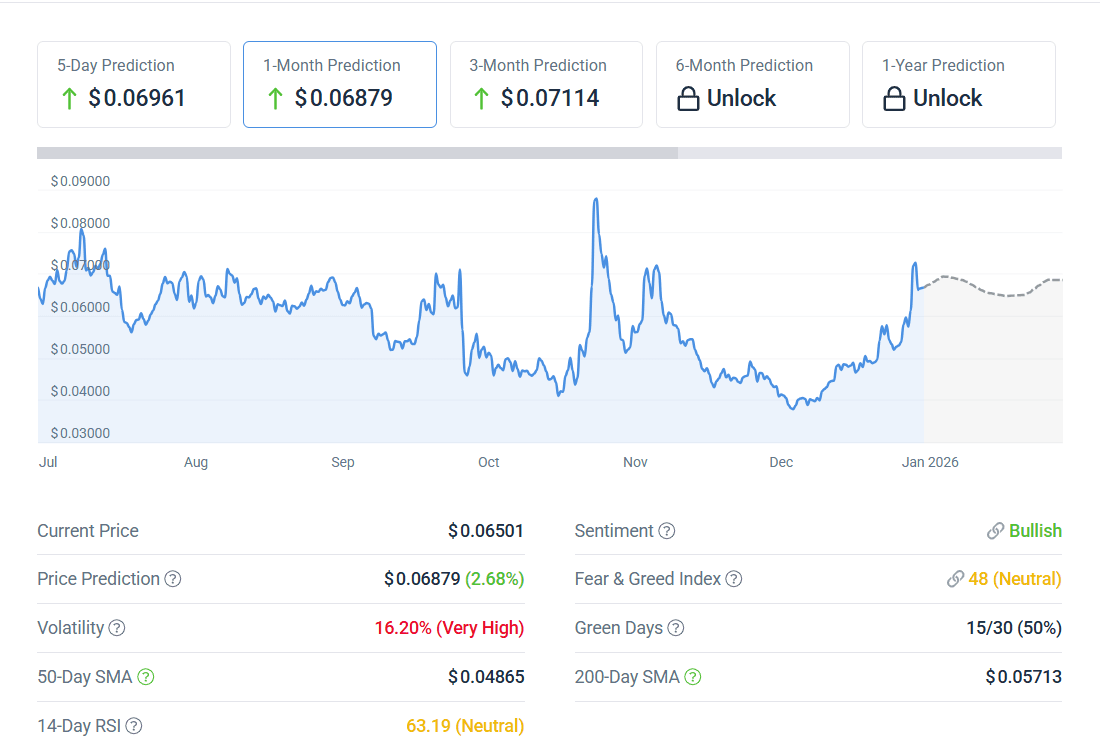
Task: Click the 200-Day SMA green info icon
Action: [x=692, y=677]
